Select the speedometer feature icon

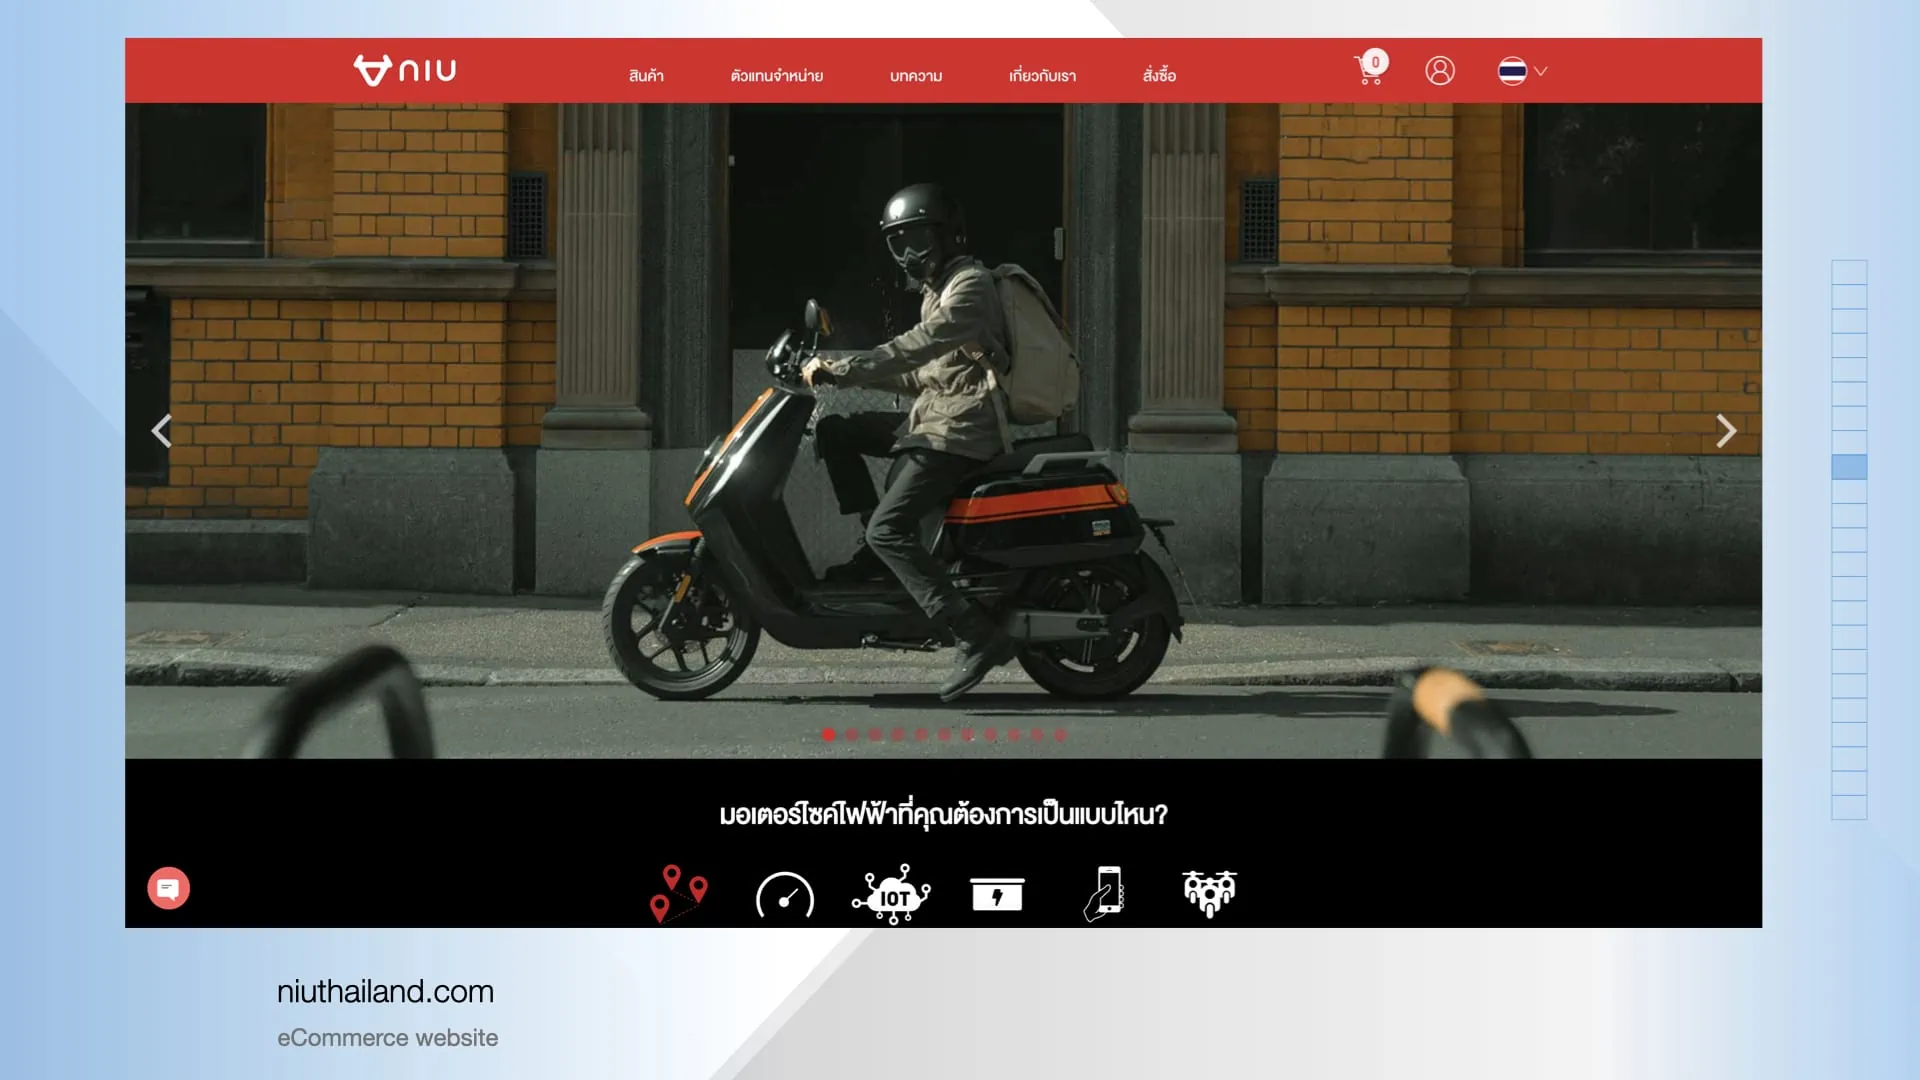pos(785,895)
